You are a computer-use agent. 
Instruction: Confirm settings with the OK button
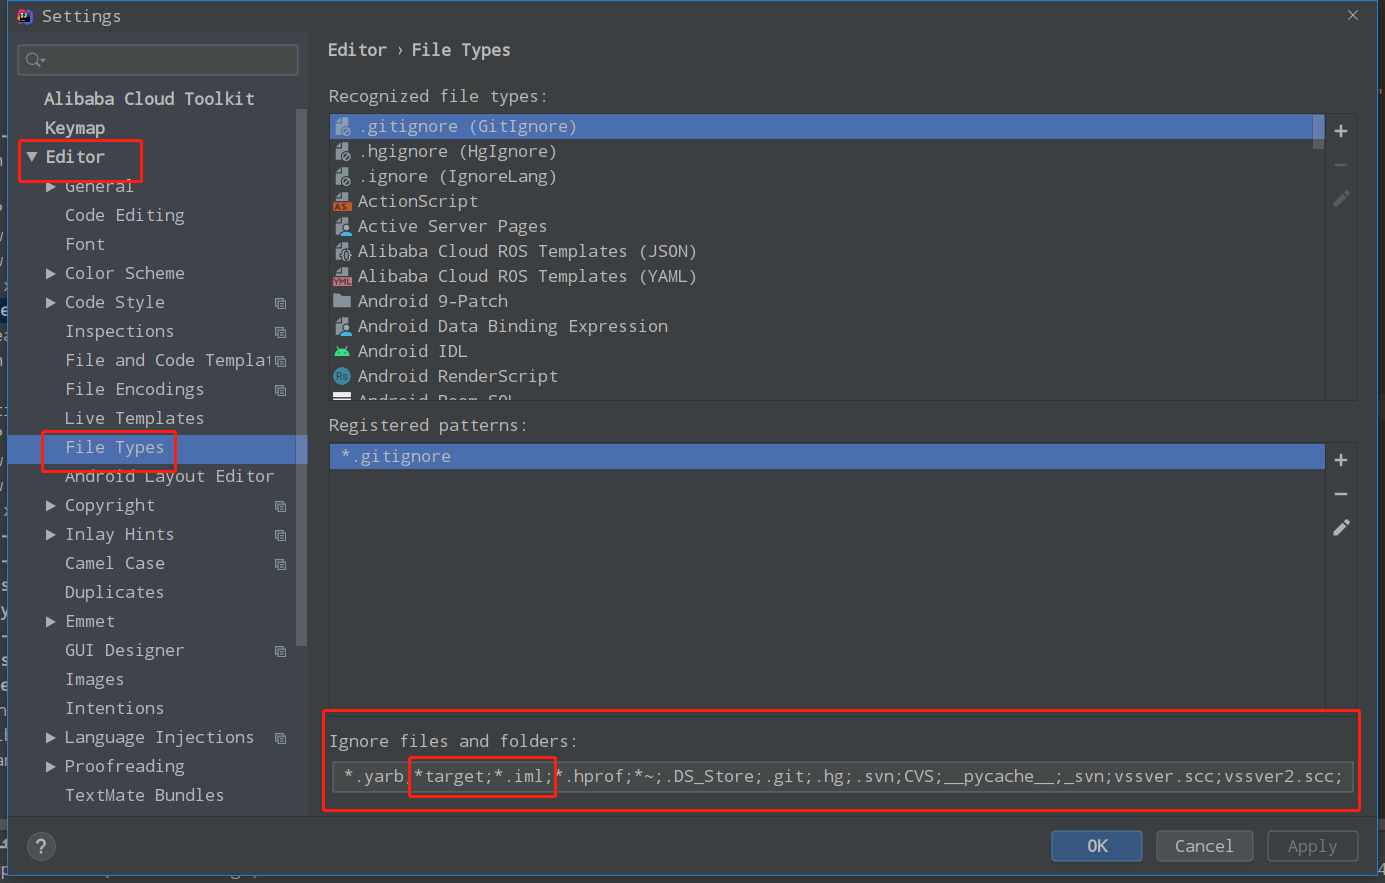(1097, 846)
